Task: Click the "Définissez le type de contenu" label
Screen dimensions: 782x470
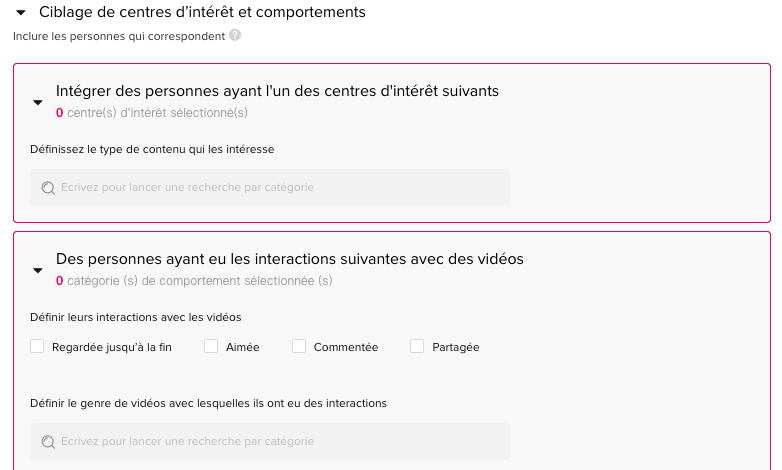Action: click(152, 149)
